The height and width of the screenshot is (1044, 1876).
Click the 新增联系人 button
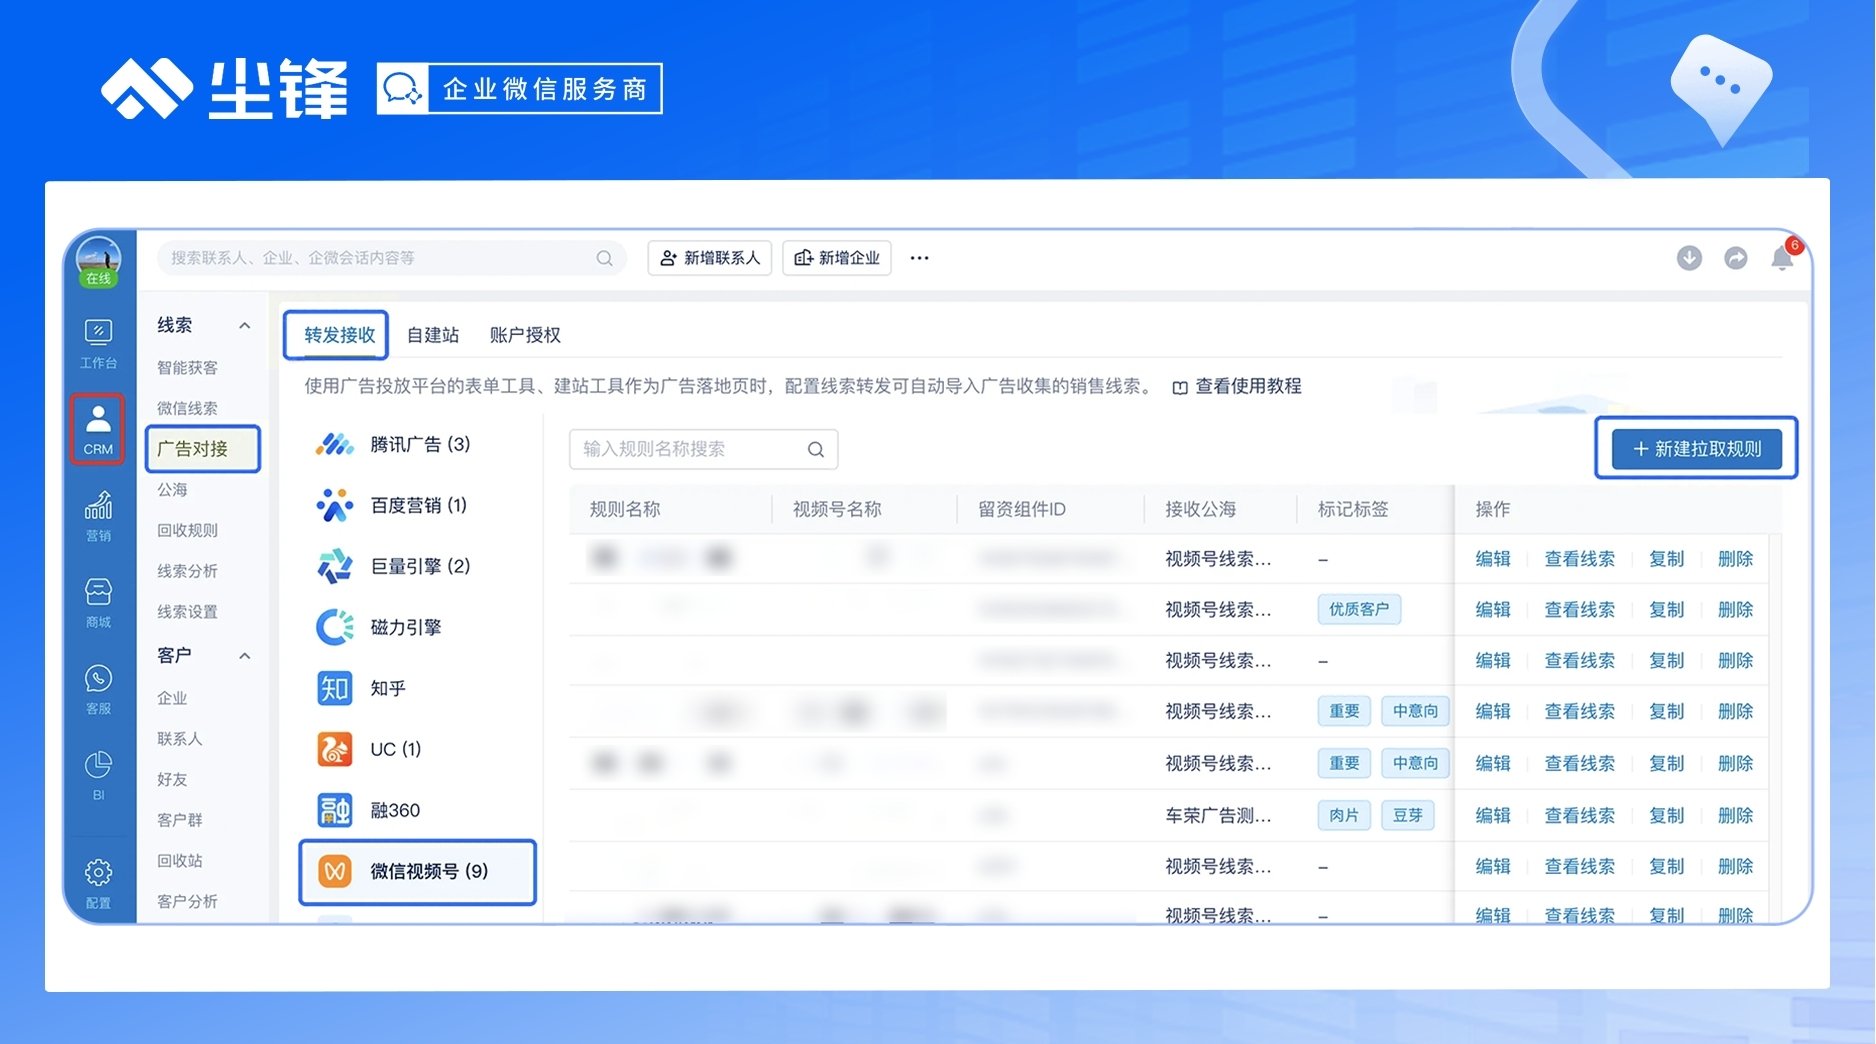710,258
